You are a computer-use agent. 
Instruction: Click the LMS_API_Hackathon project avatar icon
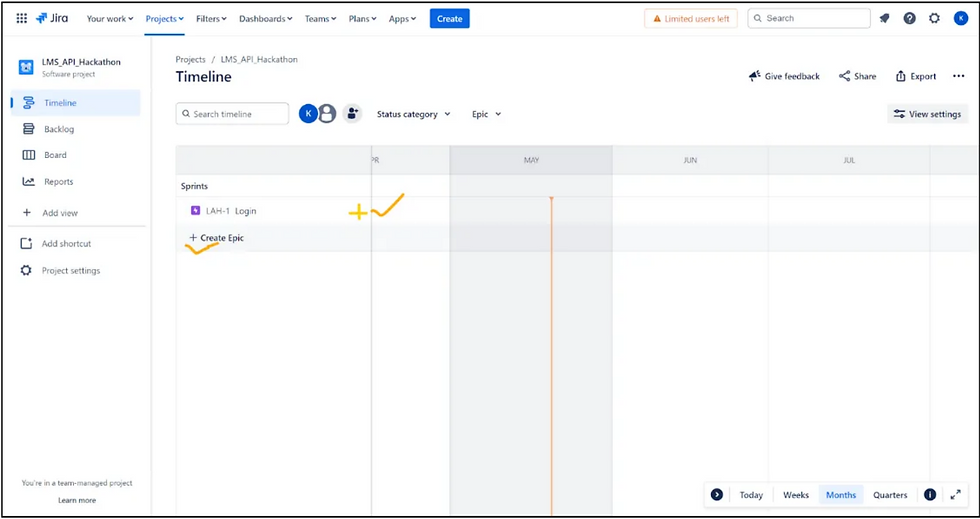[x=26, y=67]
